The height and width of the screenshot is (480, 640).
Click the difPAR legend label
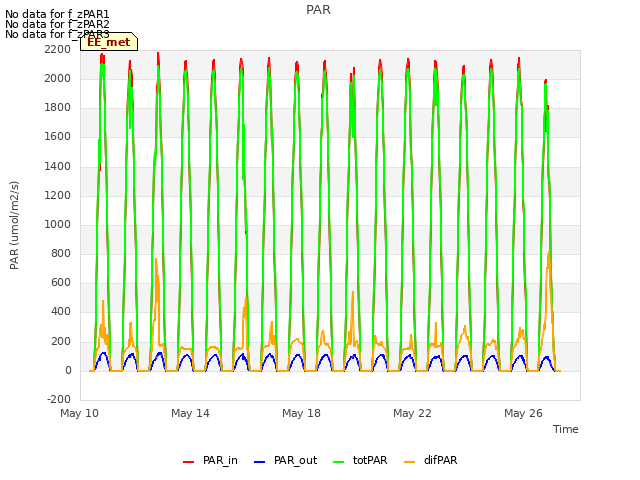click(440, 460)
